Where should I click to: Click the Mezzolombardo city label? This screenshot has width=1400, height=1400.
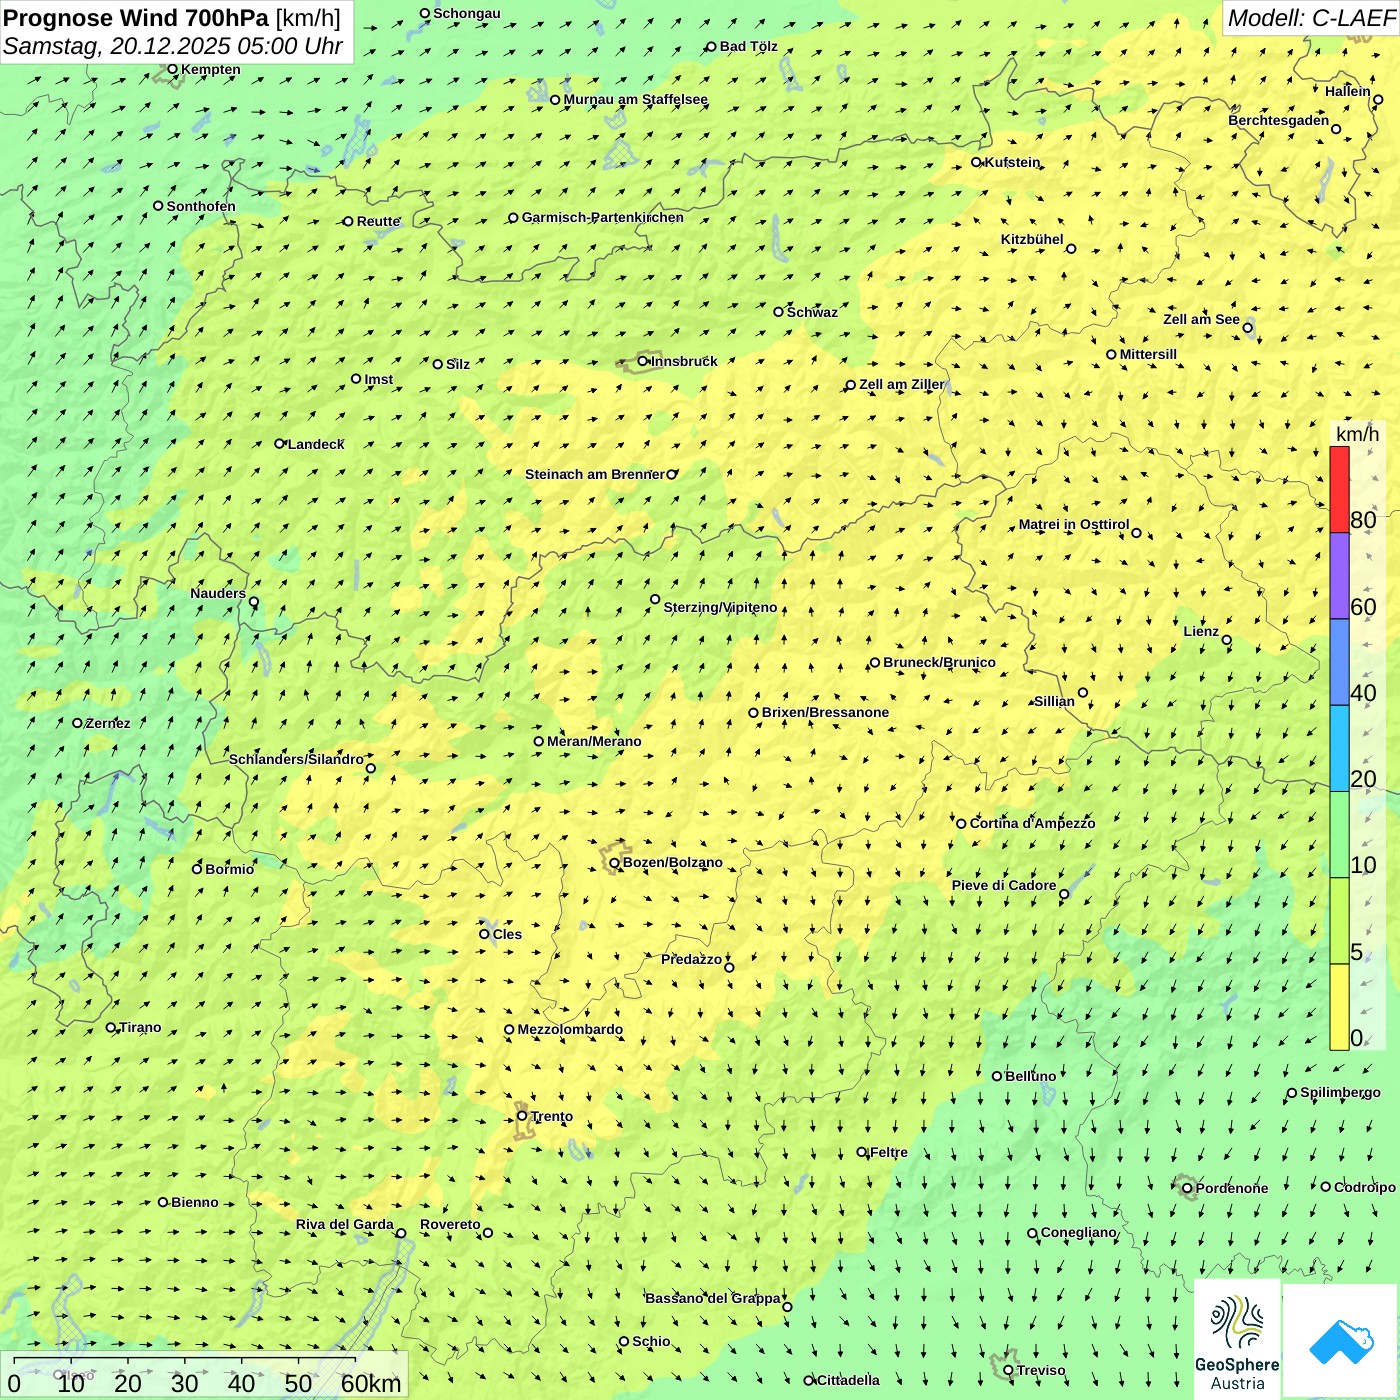[x=570, y=1029]
